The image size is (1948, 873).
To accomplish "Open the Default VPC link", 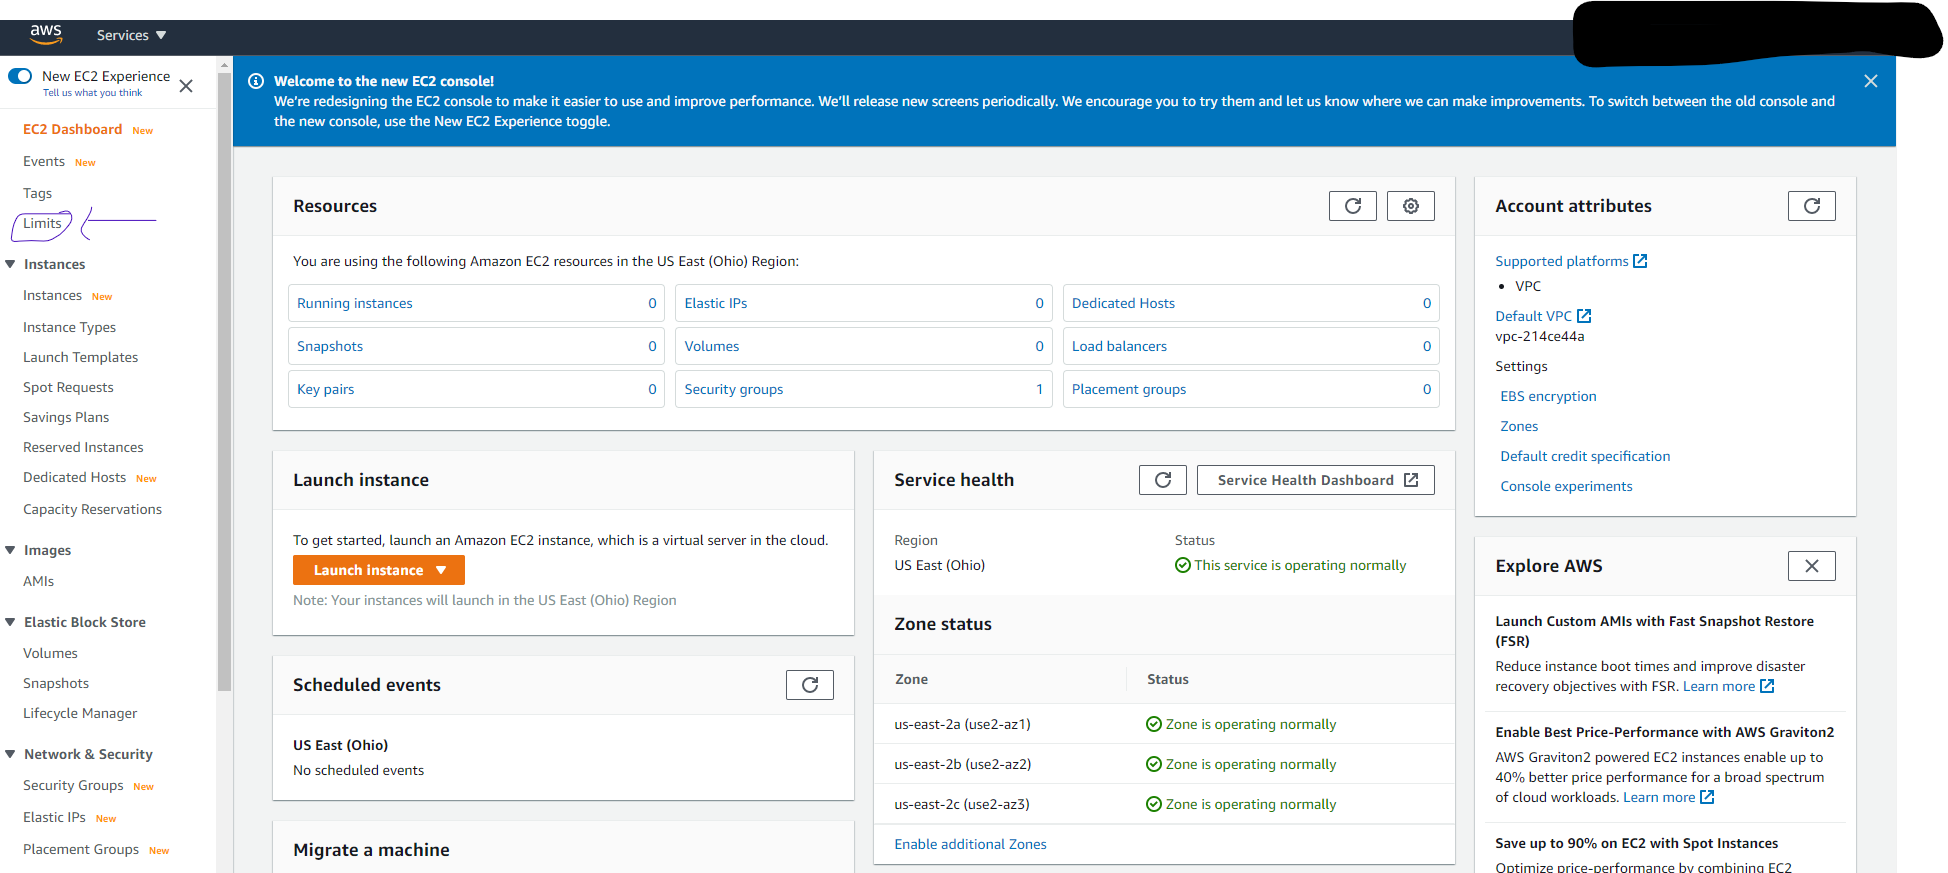I will (1543, 316).
